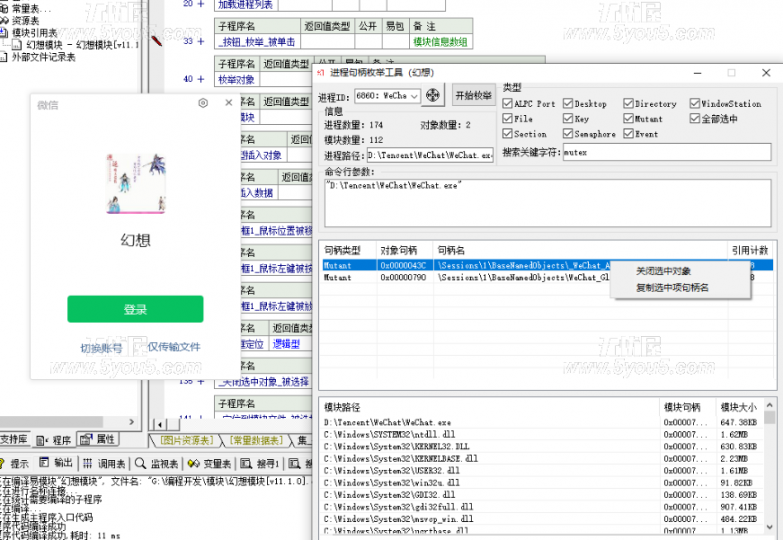Click the 引用计数 column header
Viewport: 783px width, 540px height.
point(750,250)
